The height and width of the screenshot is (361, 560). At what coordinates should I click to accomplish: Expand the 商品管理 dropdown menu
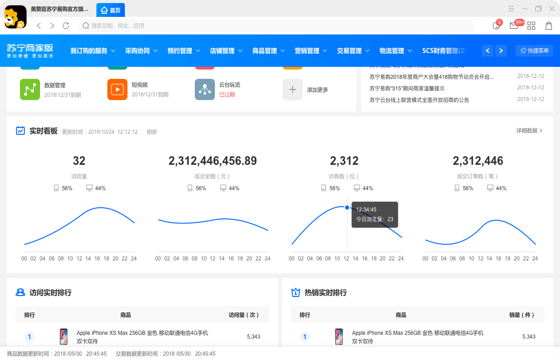(268, 51)
